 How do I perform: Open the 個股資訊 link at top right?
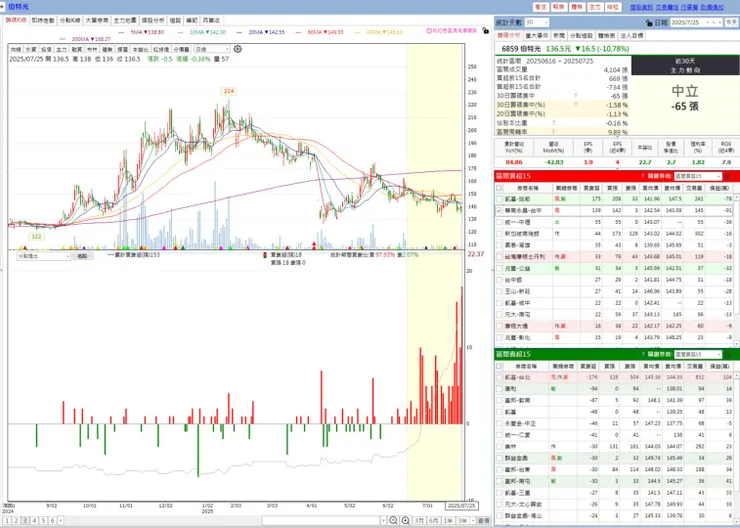(641, 7)
